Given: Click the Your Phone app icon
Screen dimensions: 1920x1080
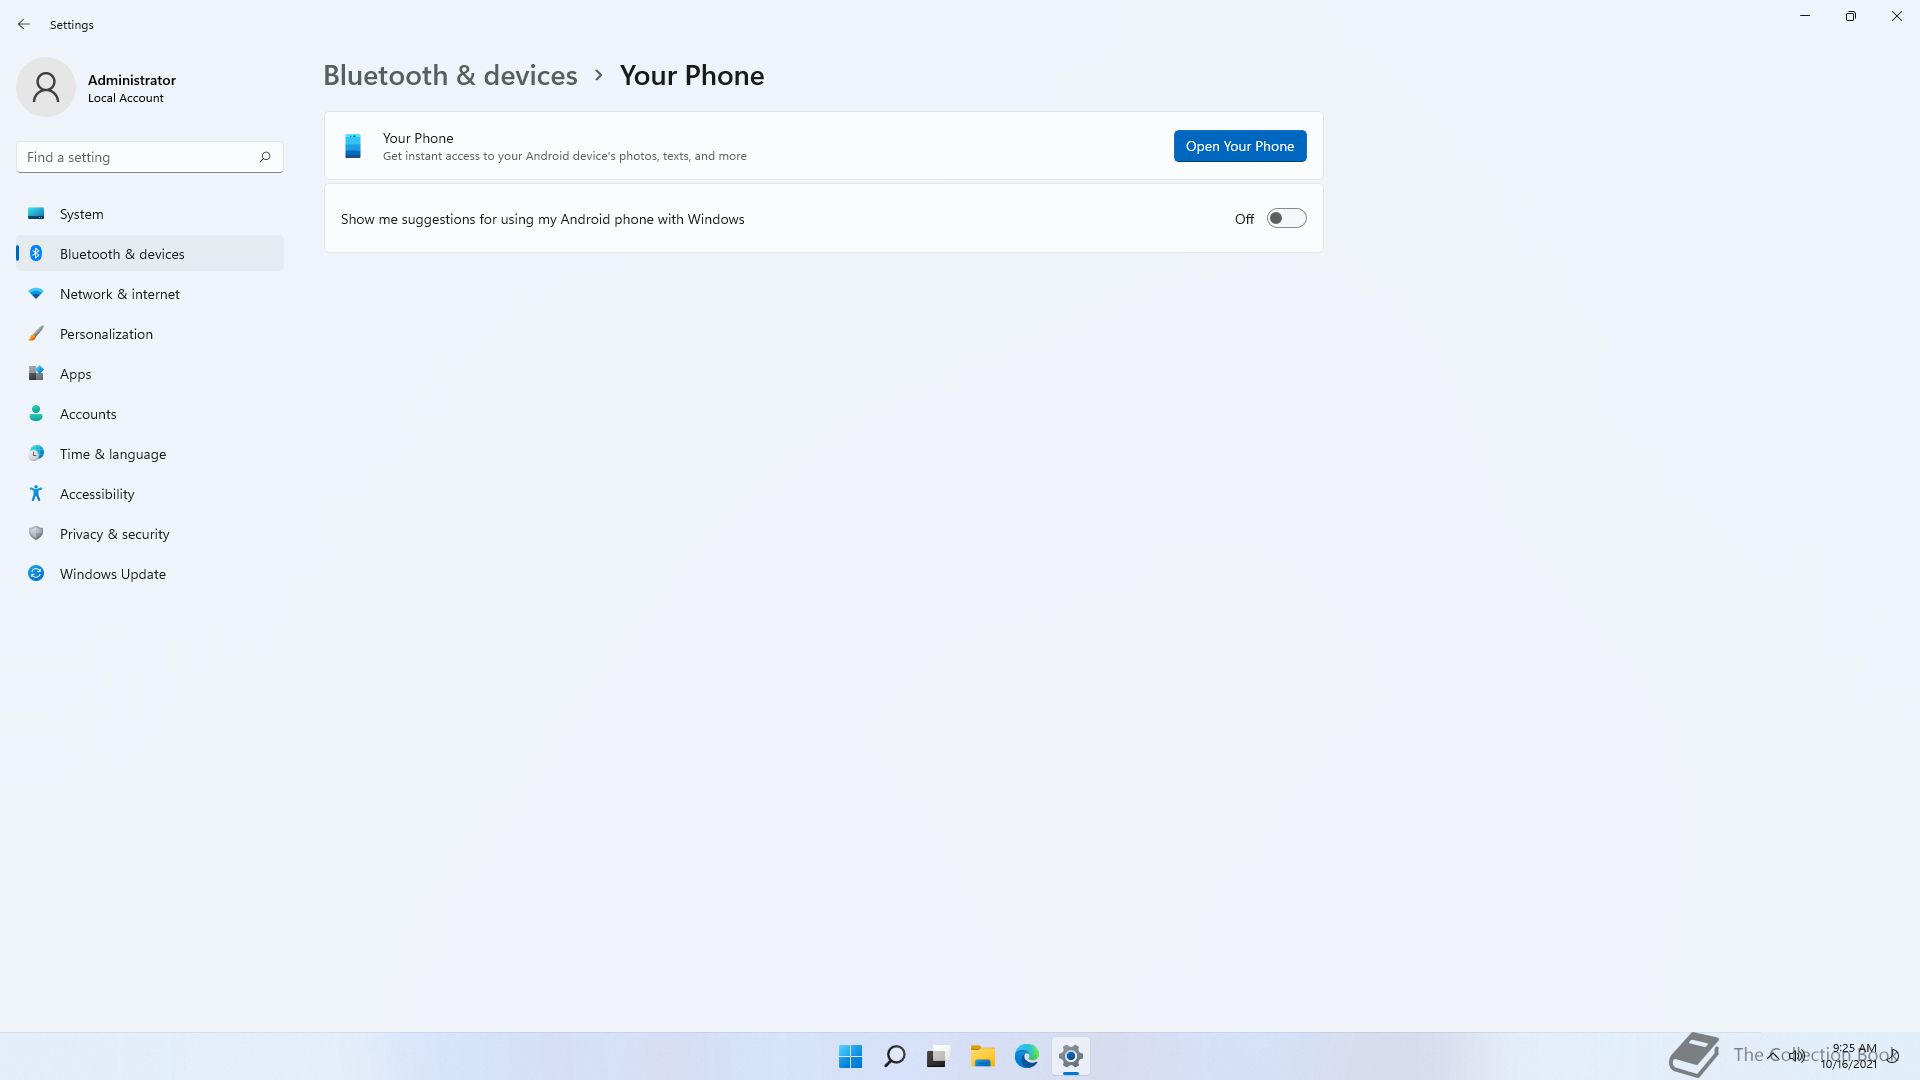Looking at the screenshot, I should [353, 146].
